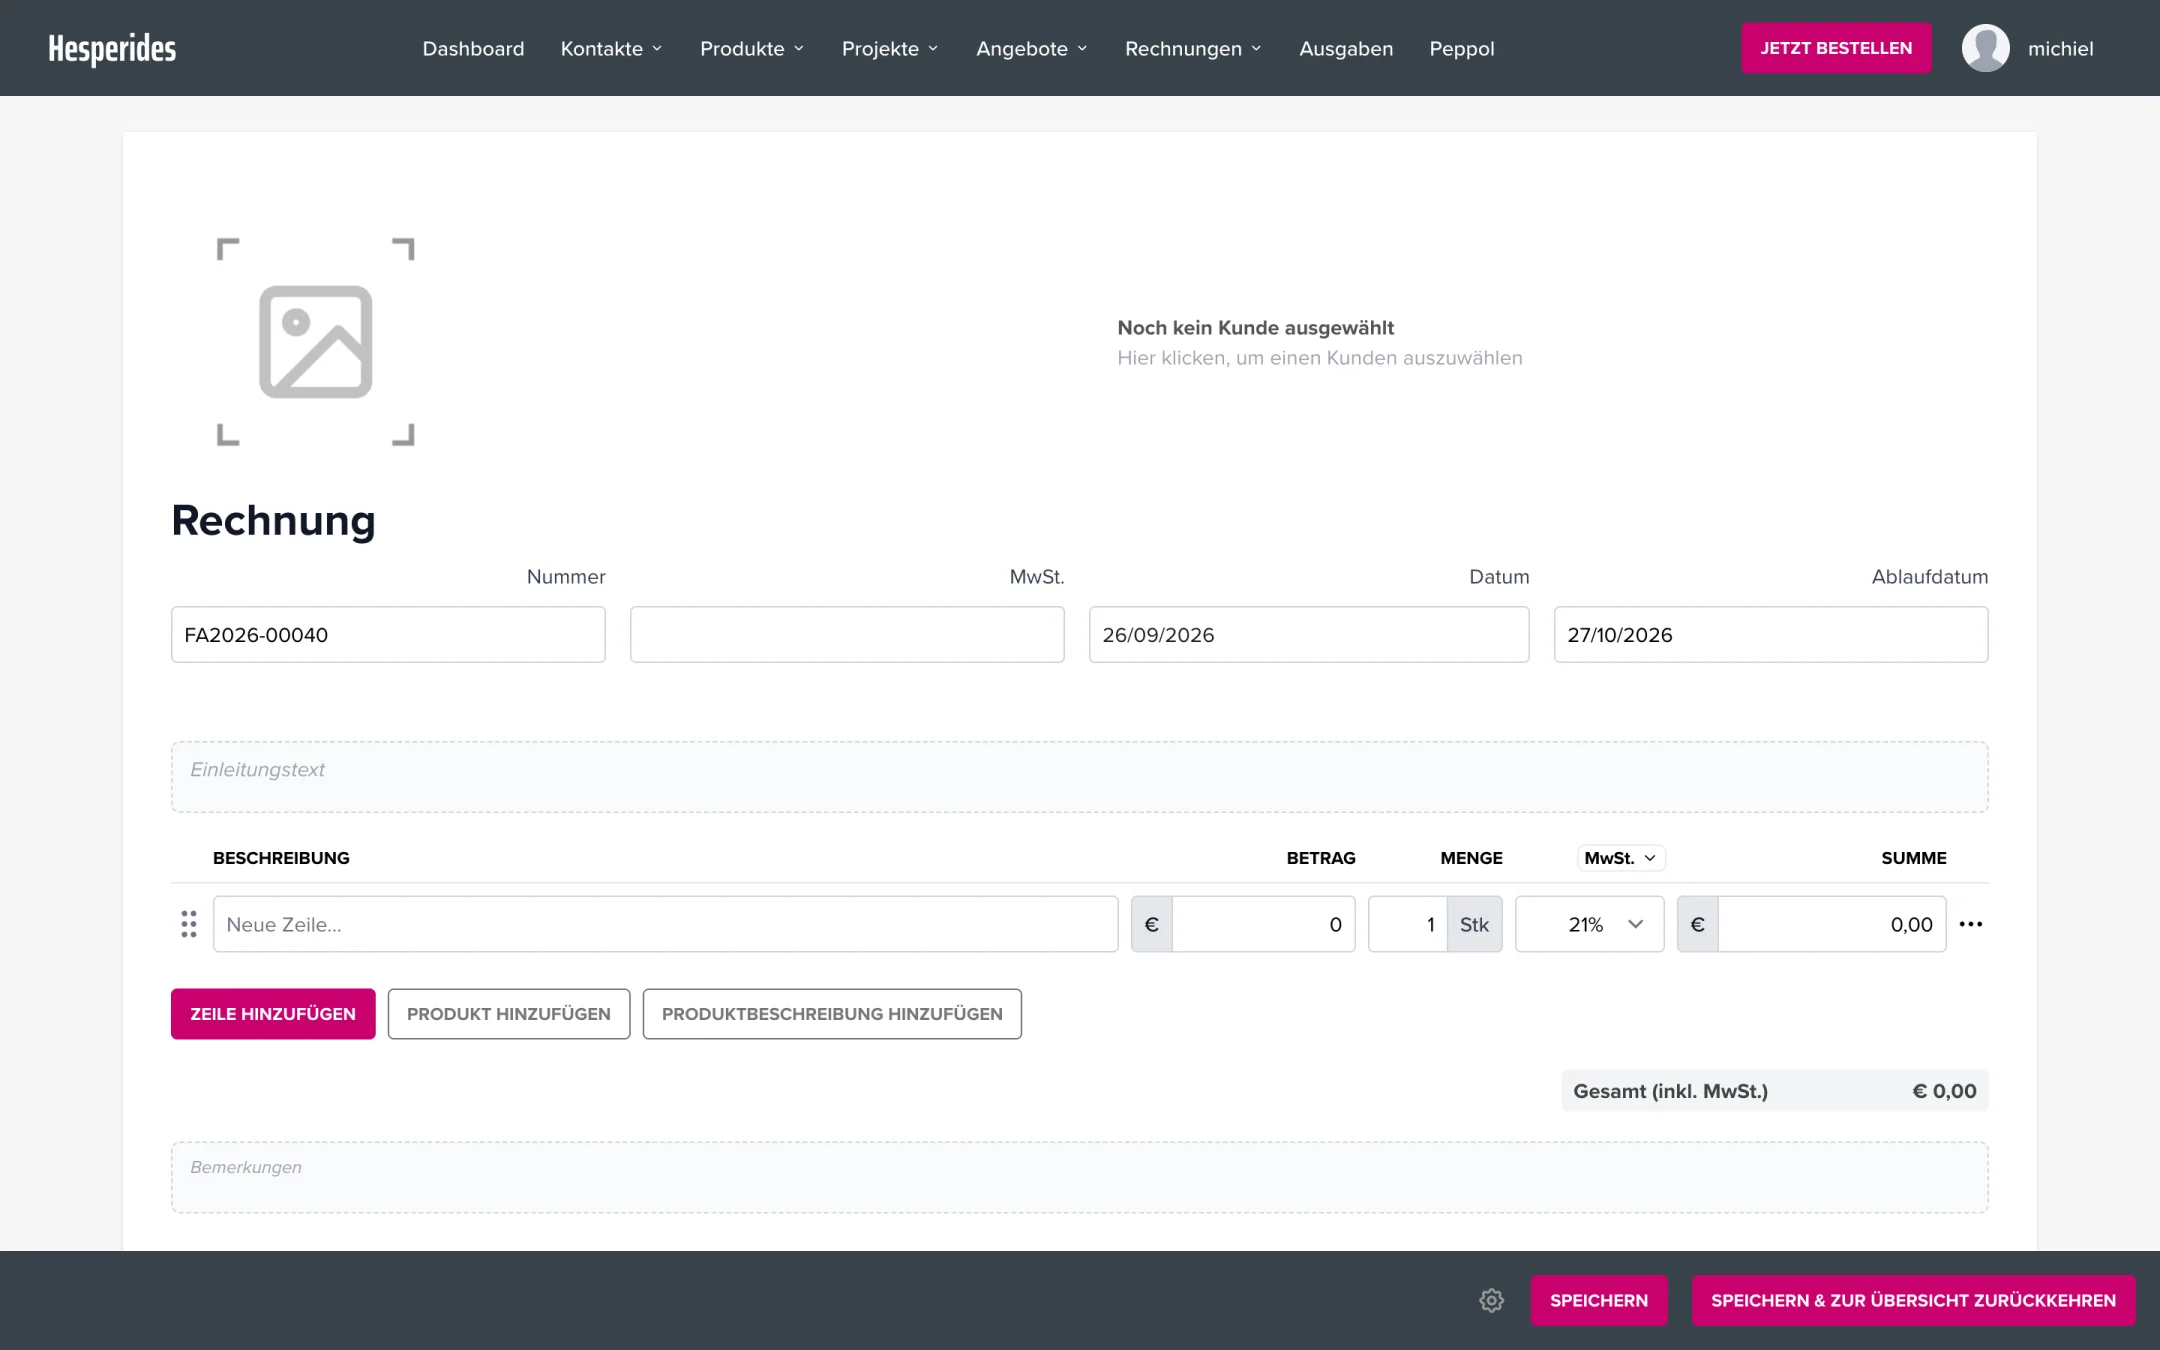
Task: Click the Menge quantity field
Action: 1407,924
